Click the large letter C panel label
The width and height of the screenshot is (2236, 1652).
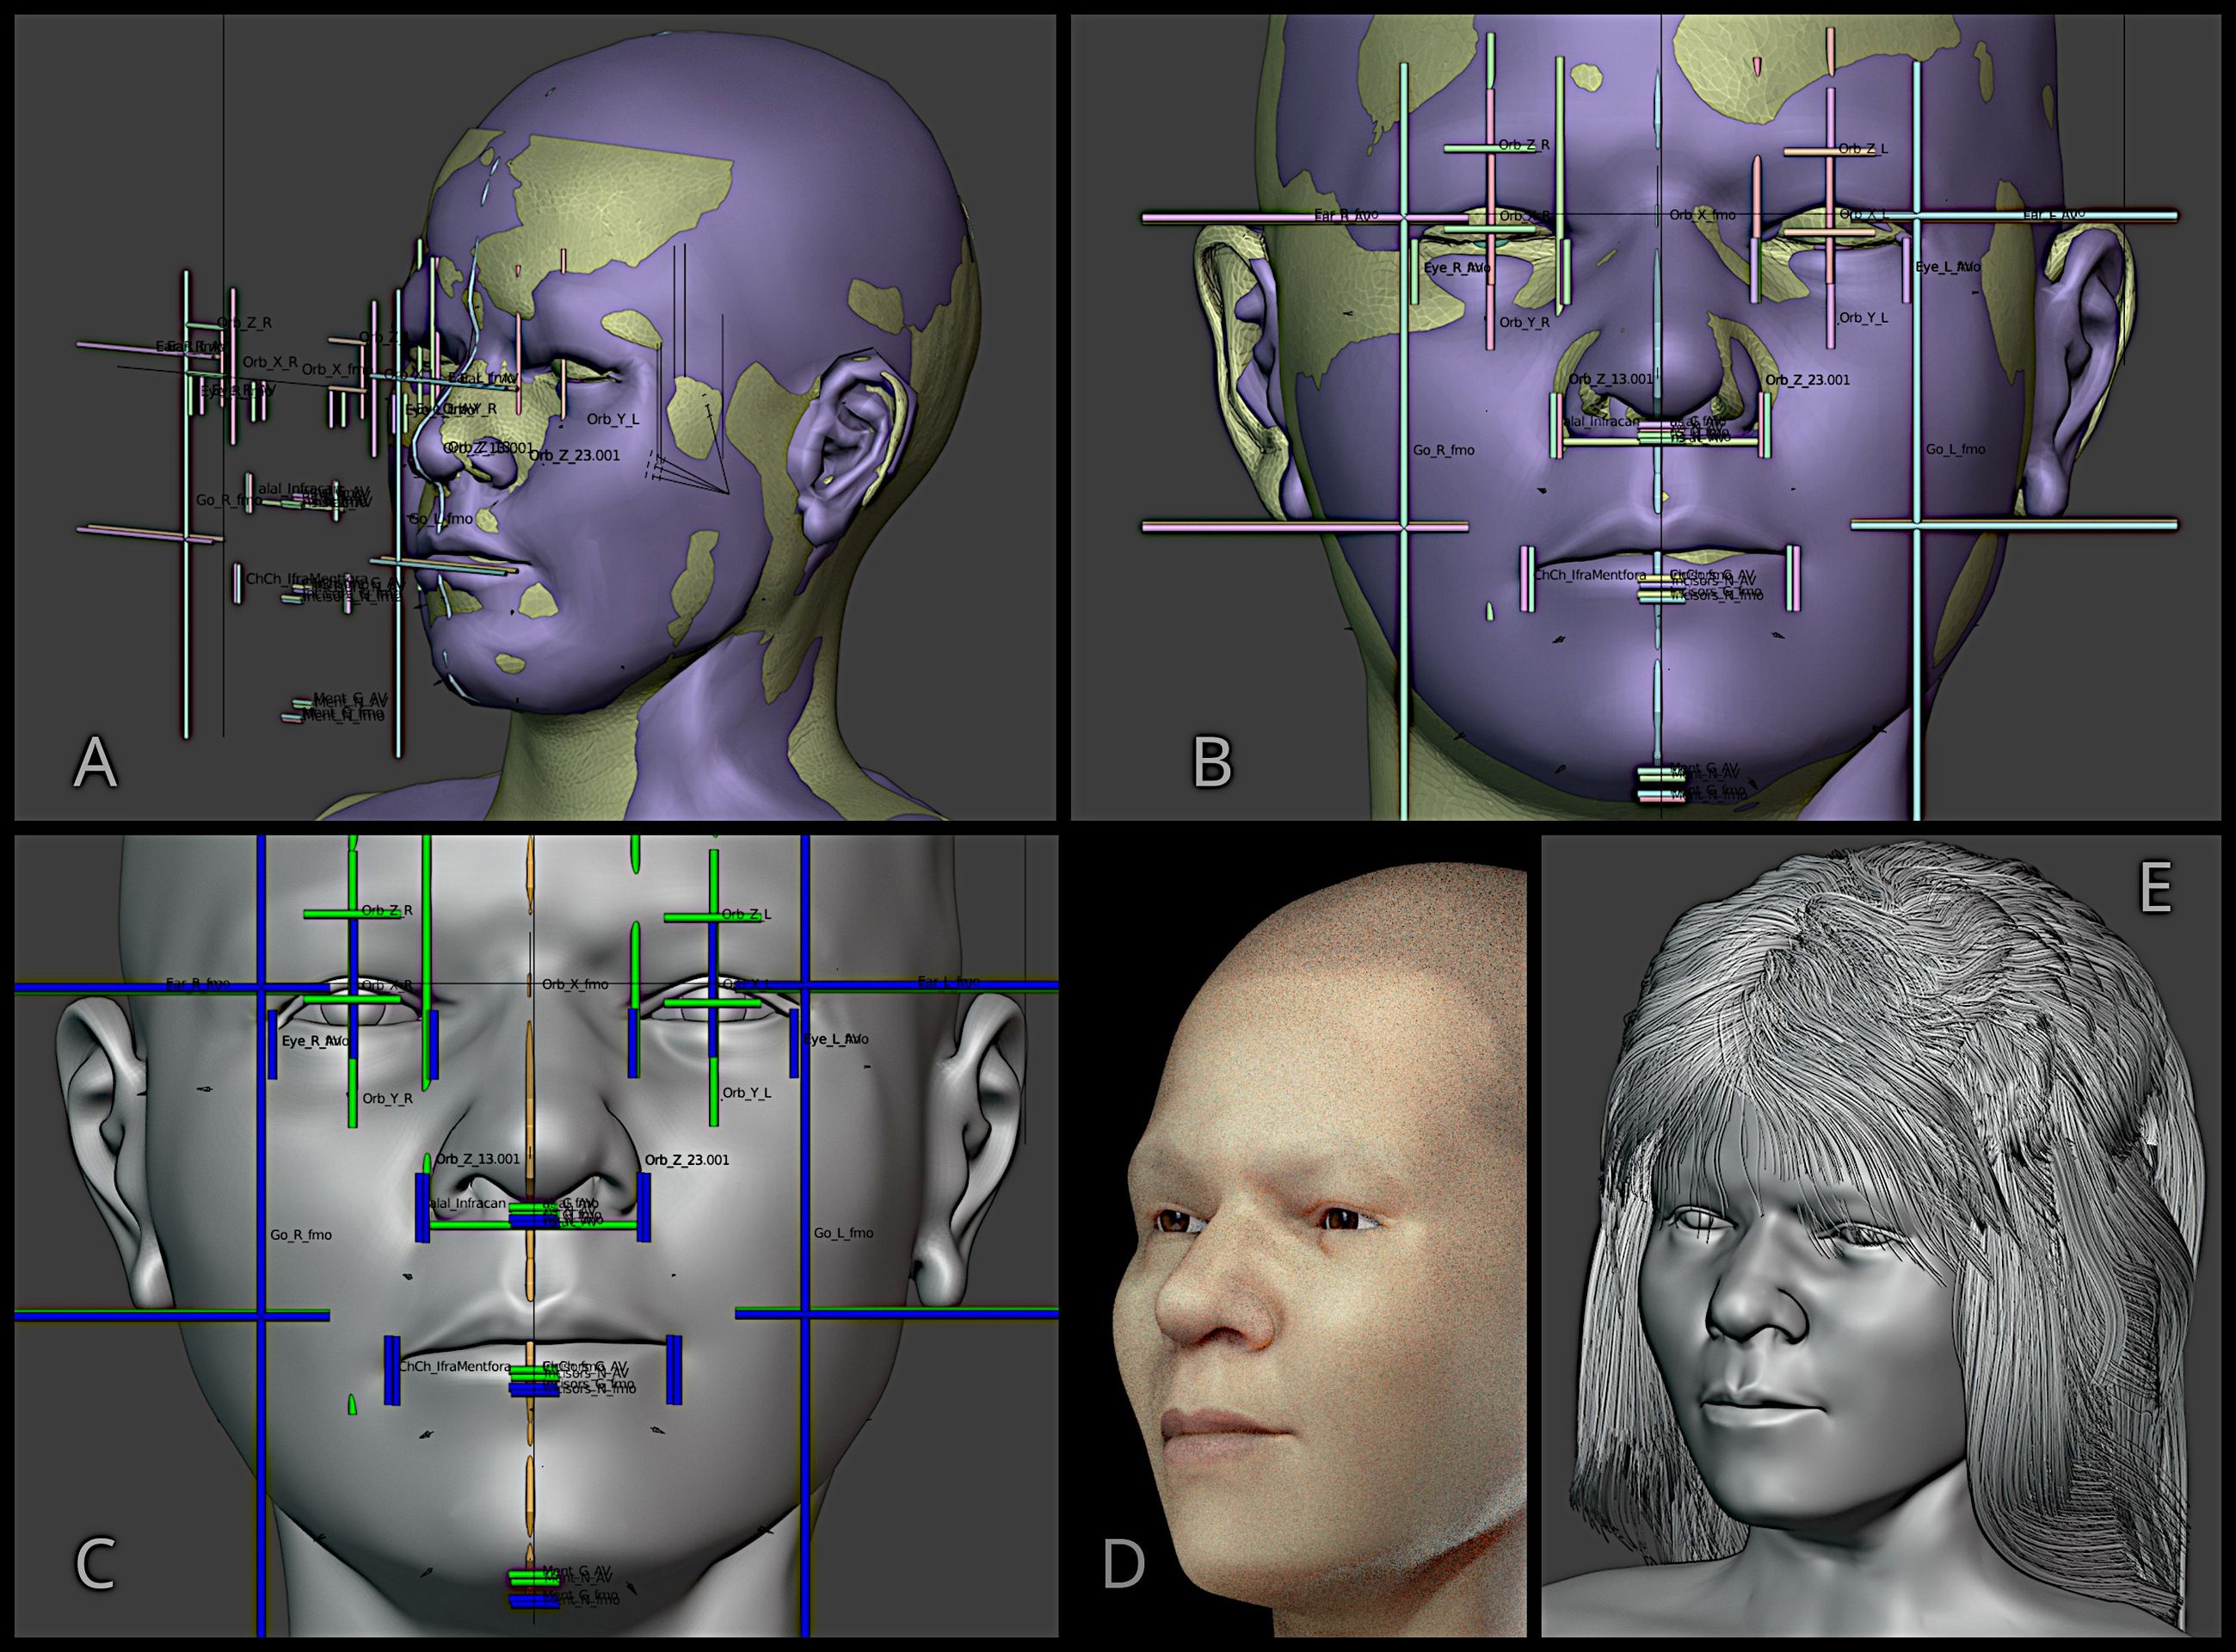coord(95,1565)
